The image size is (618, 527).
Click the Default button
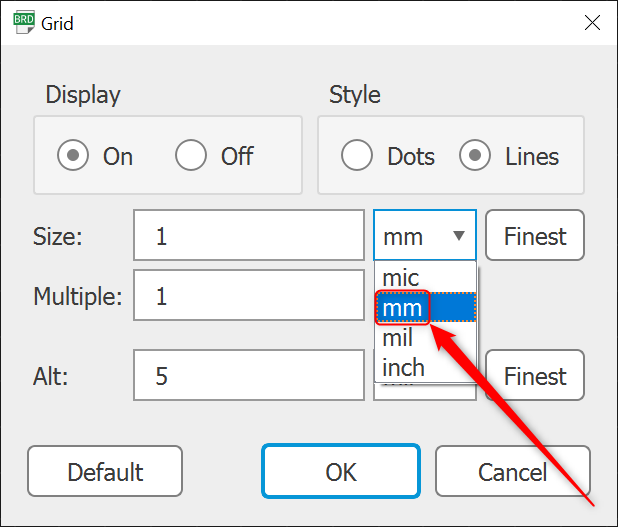point(105,472)
